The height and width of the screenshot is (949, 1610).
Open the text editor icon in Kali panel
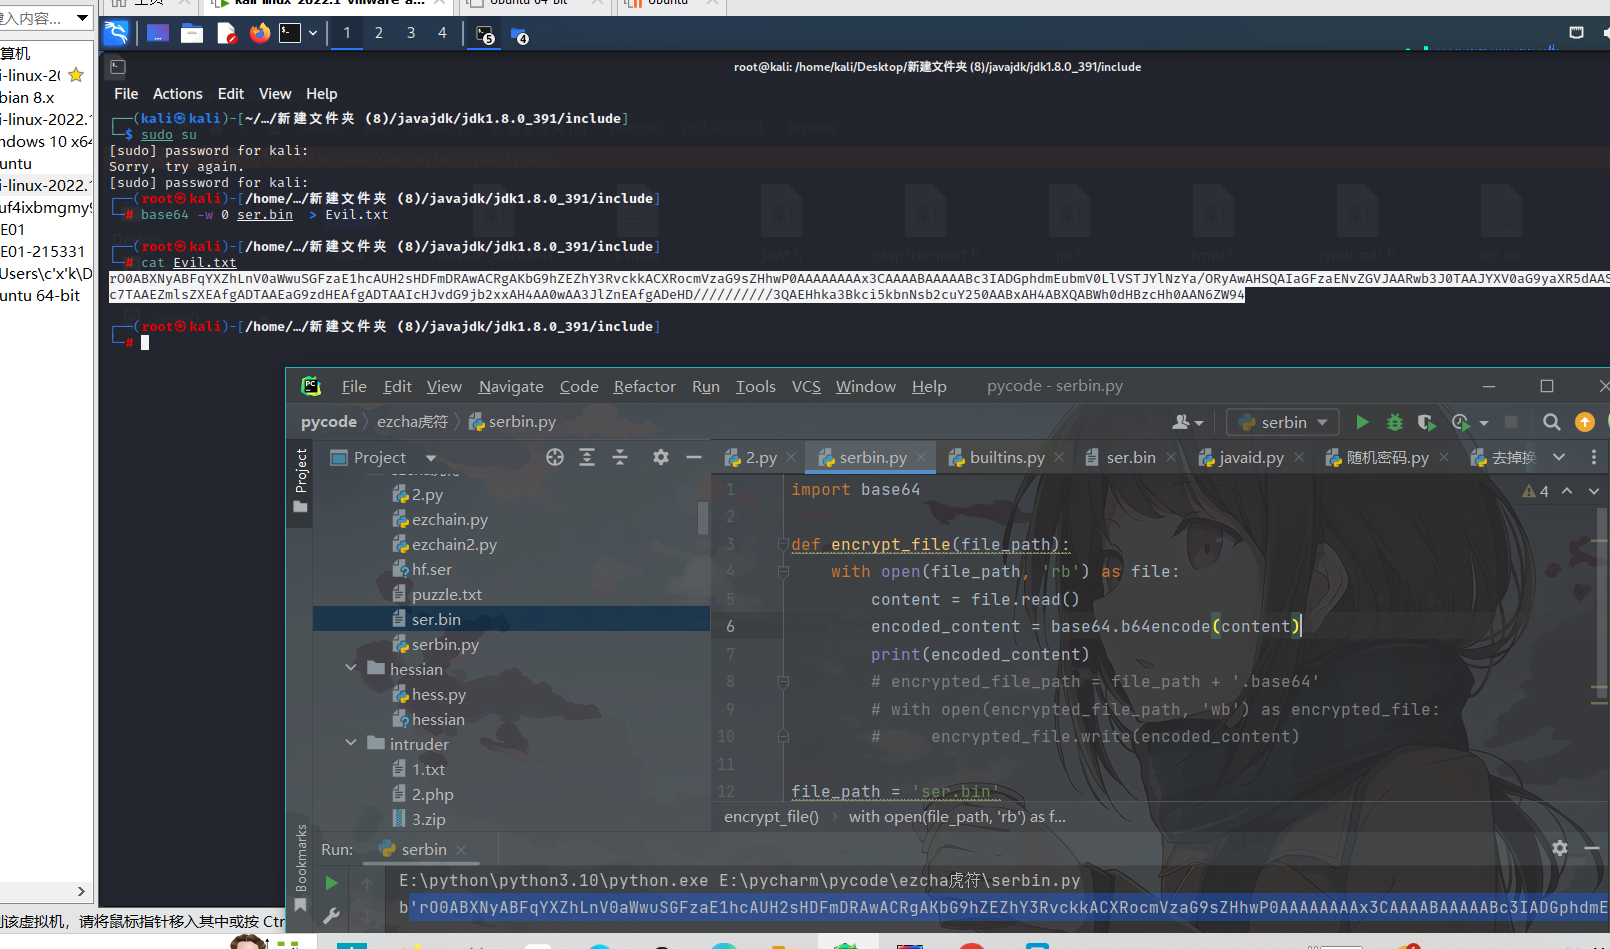point(226,33)
